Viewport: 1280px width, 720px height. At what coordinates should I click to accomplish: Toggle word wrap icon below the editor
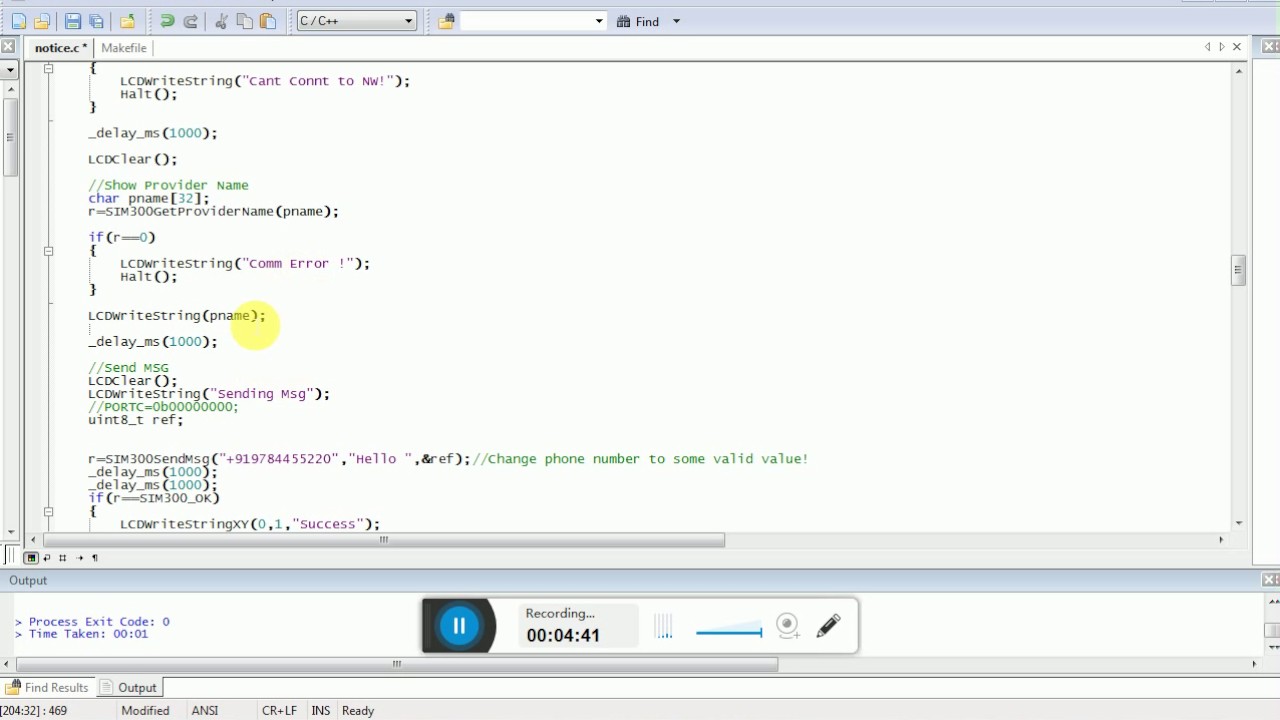[x=47, y=558]
